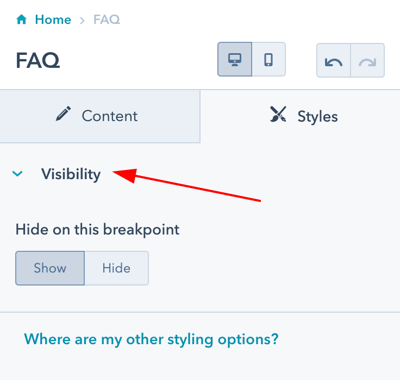The image size is (400, 380).
Task: Open 'Where are my other styling options?' link
Action: click(151, 339)
